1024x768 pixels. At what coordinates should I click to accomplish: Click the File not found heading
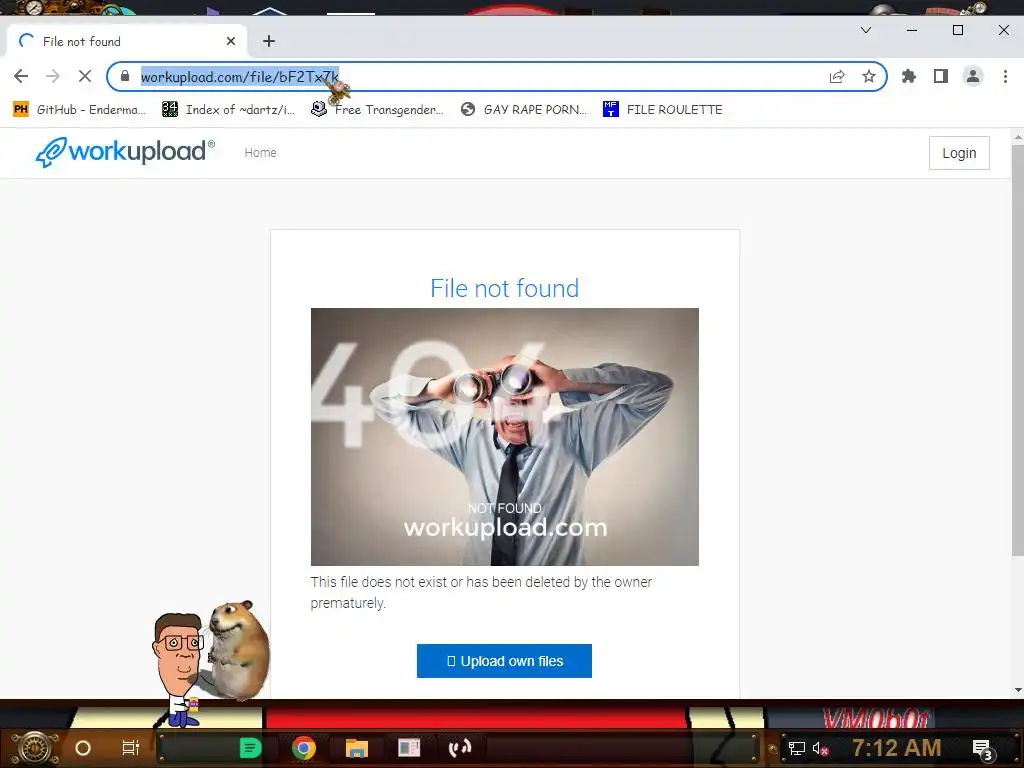[504, 288]
